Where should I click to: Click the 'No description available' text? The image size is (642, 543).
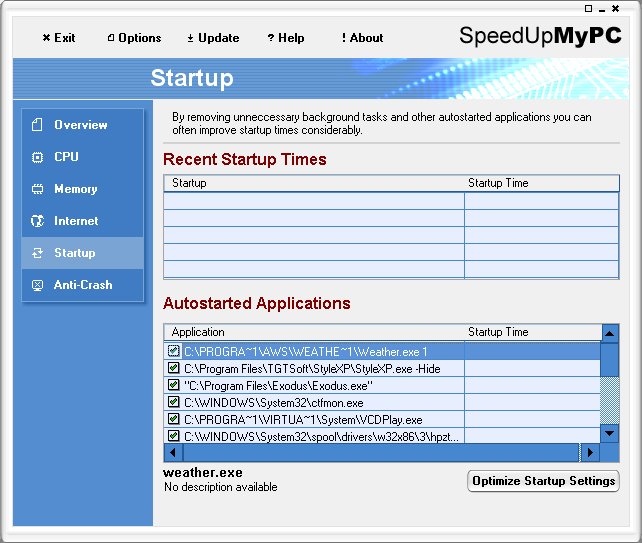coord(221,487)
